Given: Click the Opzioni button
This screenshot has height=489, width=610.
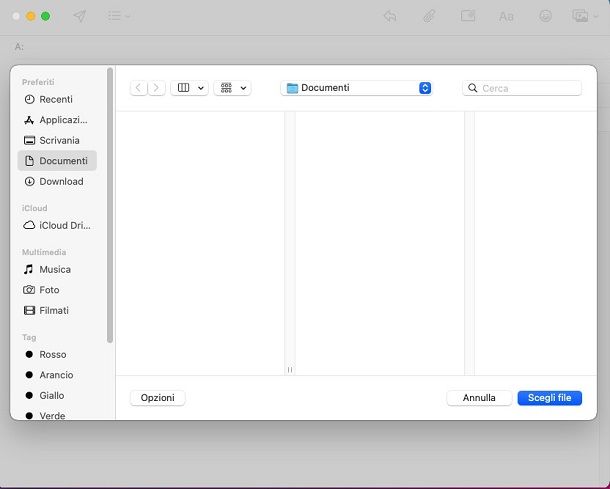Looking at the screenshot, I should (157, 398).
